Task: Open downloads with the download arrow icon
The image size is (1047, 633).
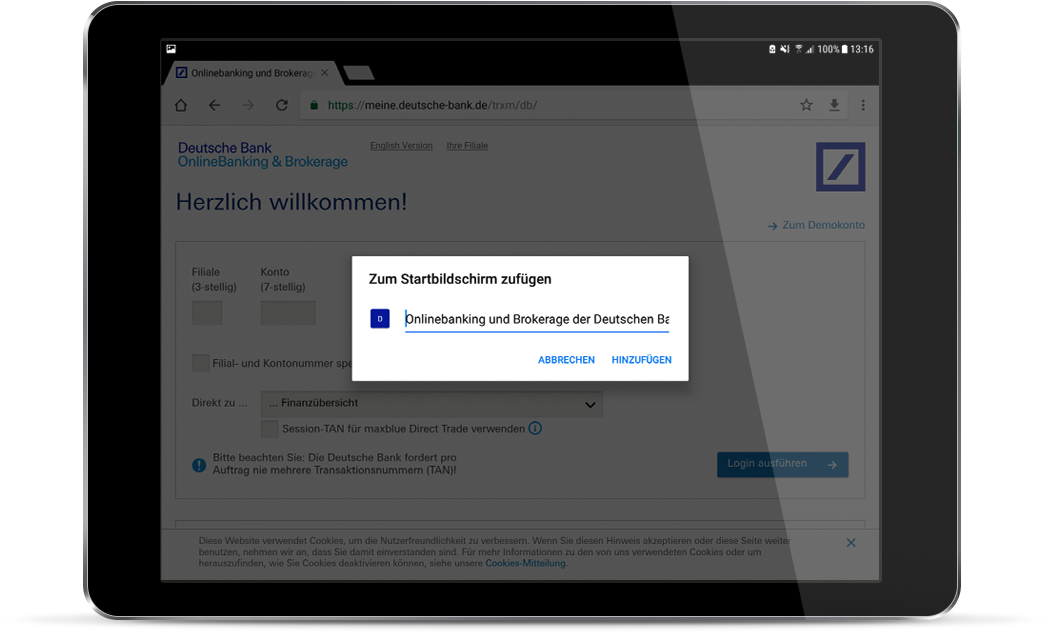Action: pos(834,104)
